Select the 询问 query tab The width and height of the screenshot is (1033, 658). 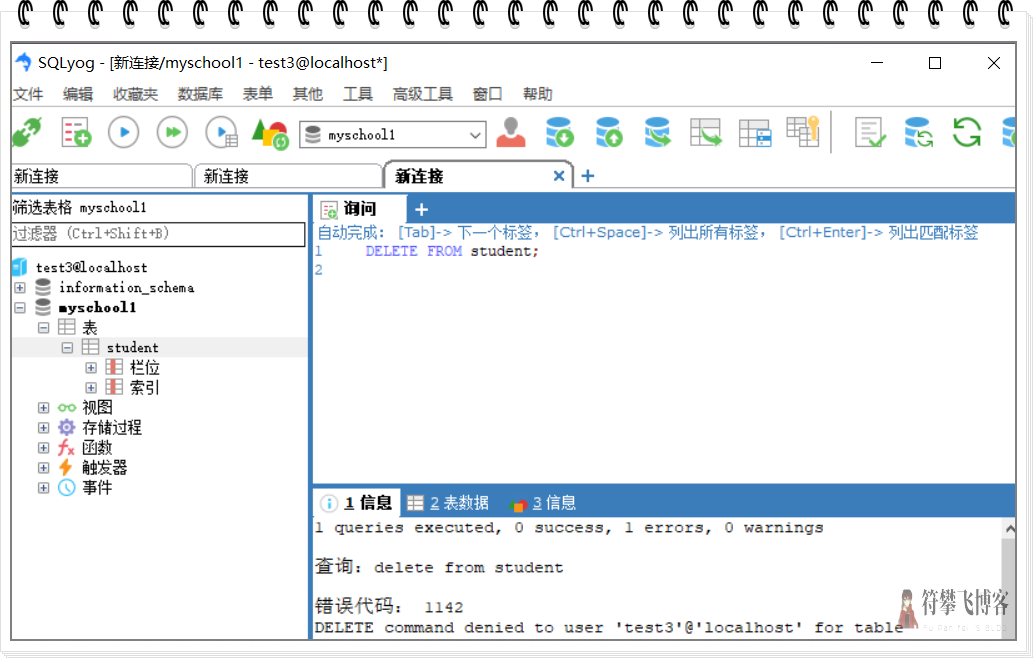pyautogui.click(x=359, y=209)
